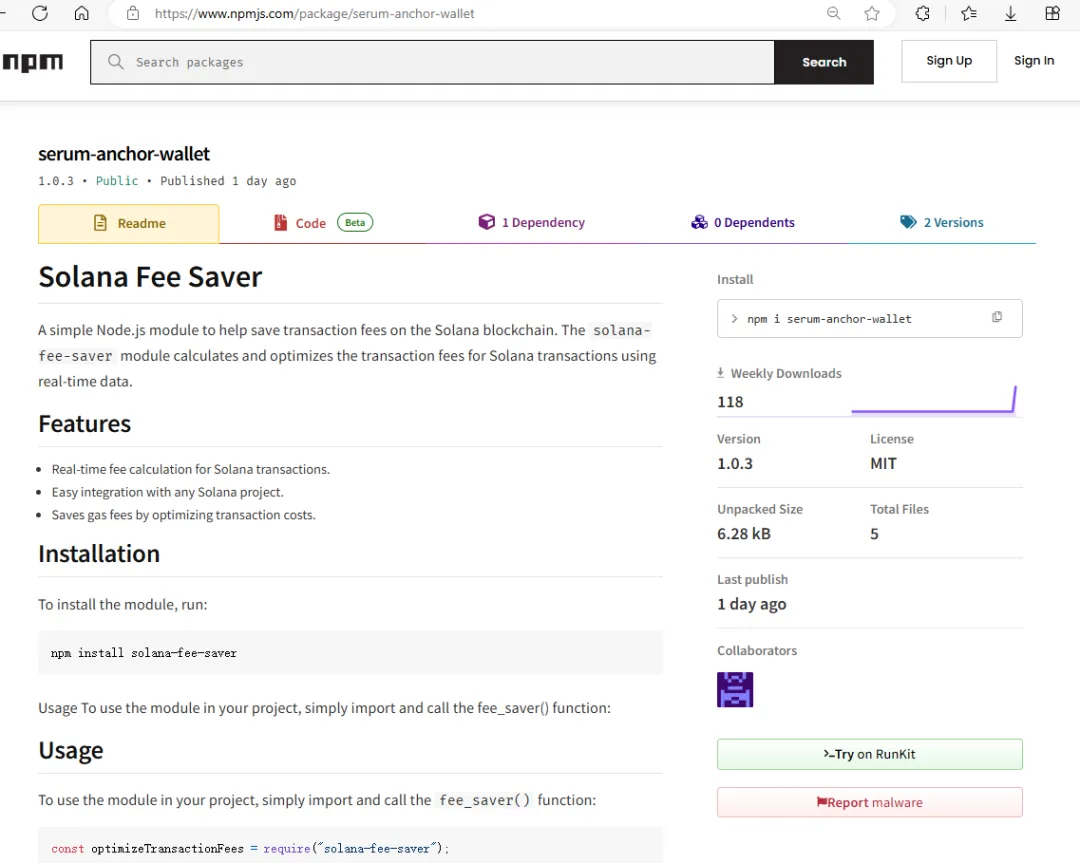
Task: Click the Beta badge next to Code
Action: (355, 222)
